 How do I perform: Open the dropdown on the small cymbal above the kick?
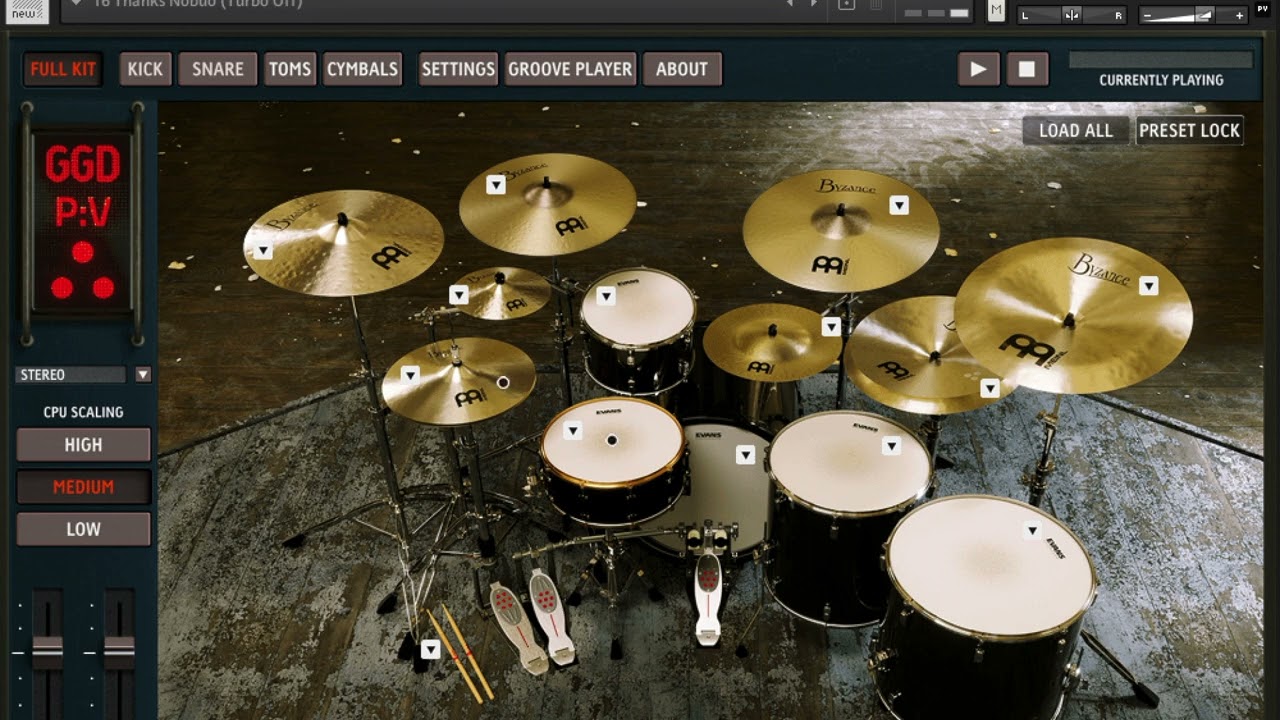tap(831, 327)
